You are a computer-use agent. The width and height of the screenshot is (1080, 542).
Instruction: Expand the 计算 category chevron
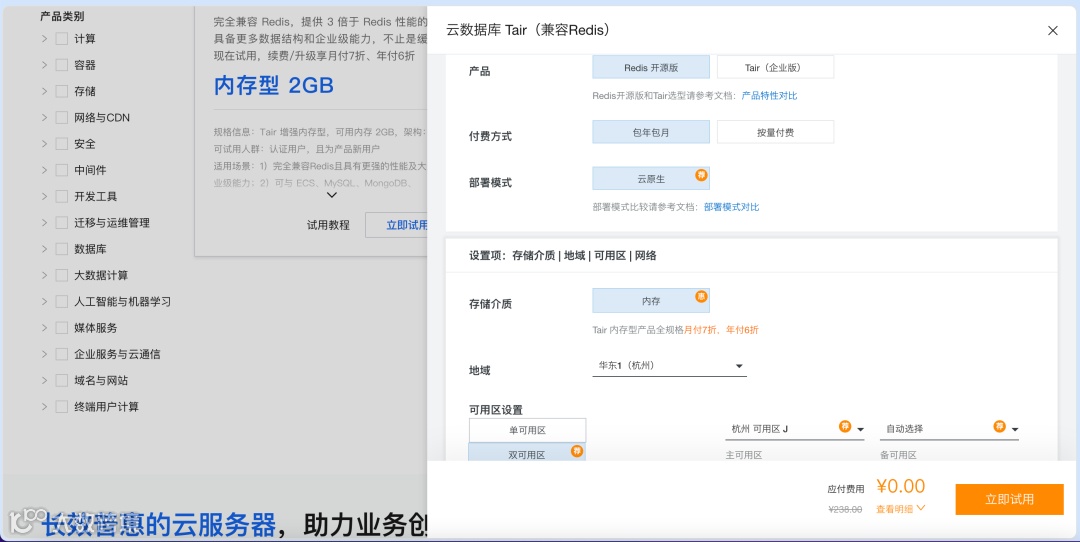point(44,39)
